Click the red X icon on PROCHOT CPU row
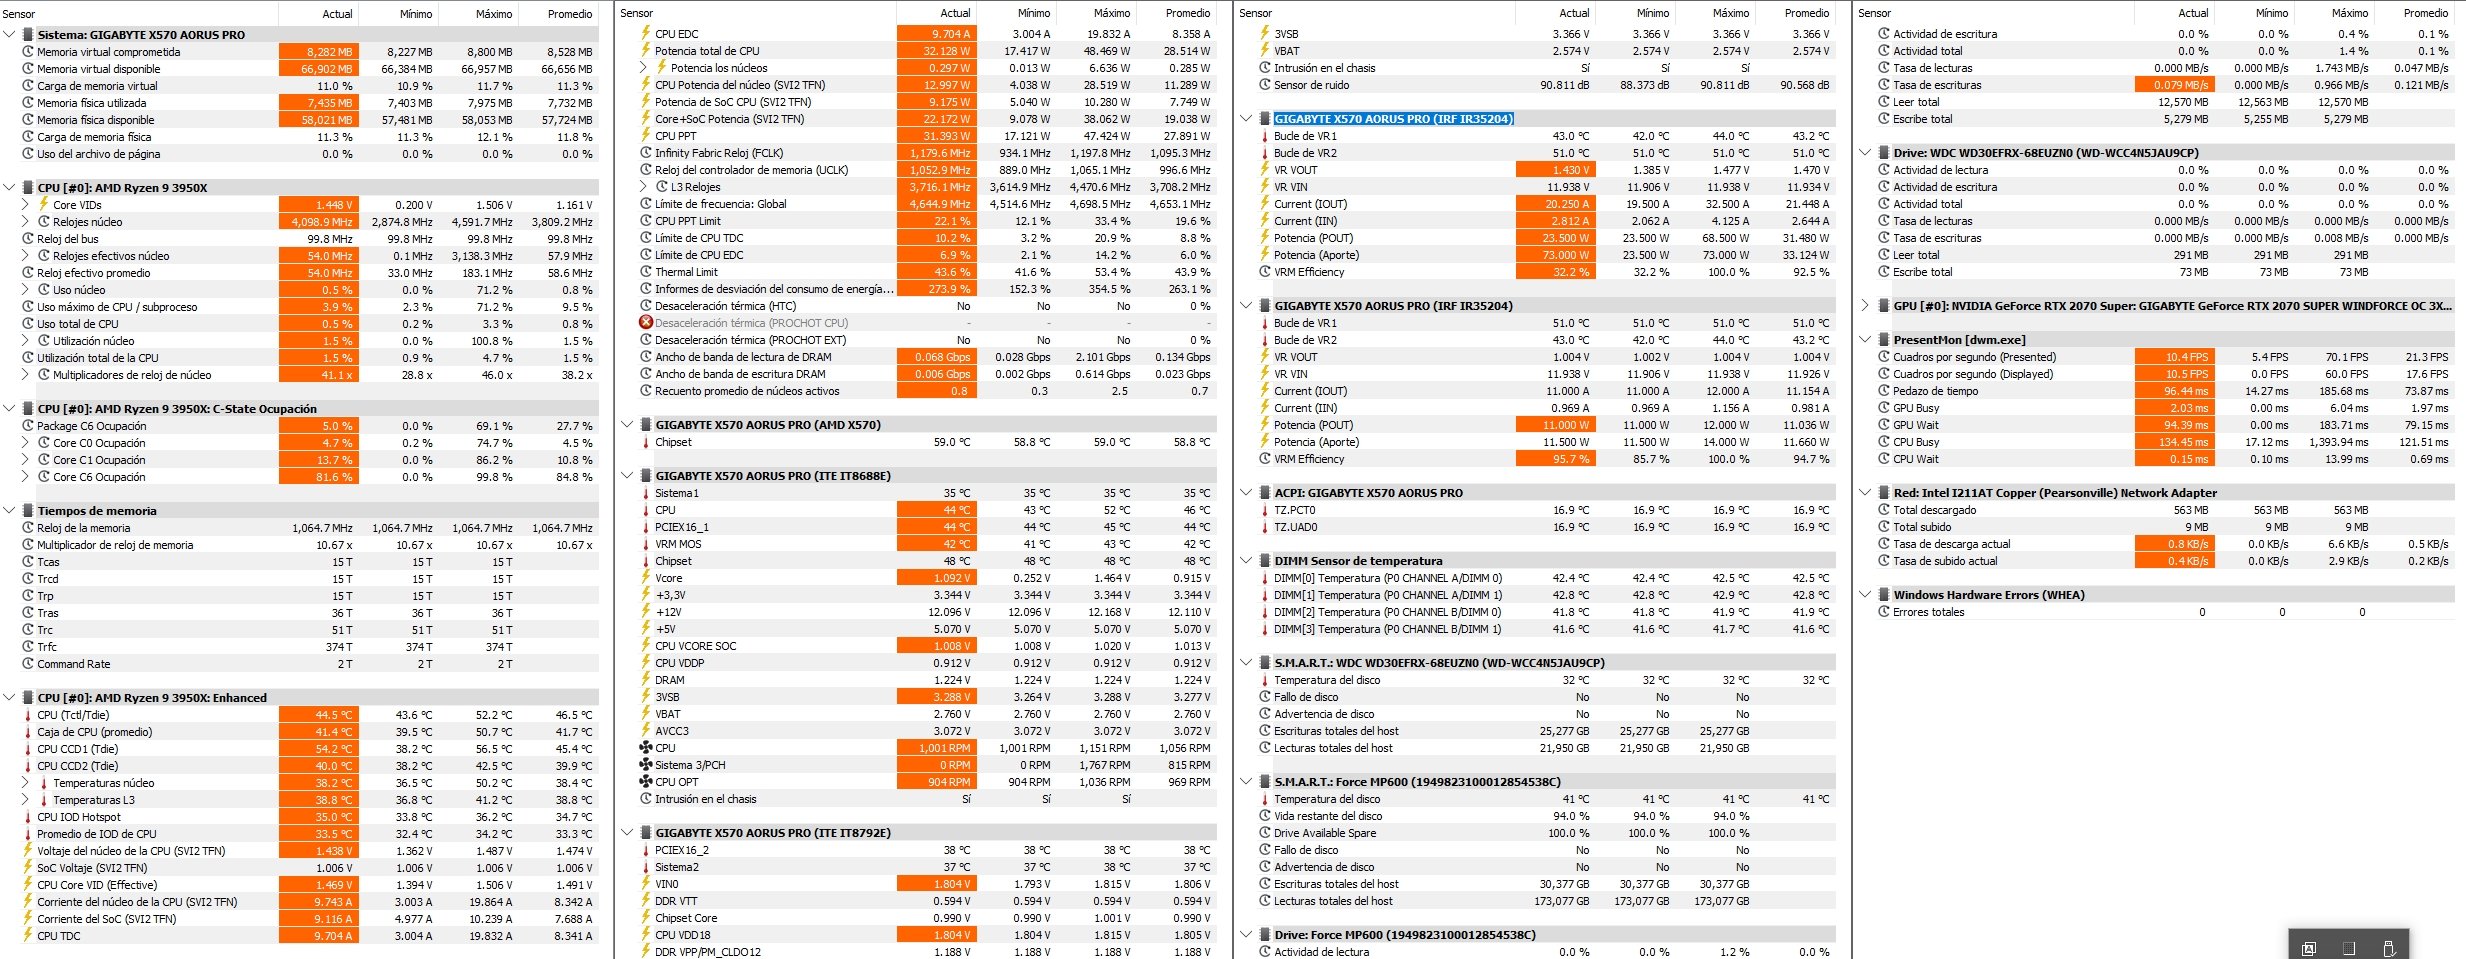Viewport: 2466px width, 959px height. pyautogui.click(x=646, y=323)
